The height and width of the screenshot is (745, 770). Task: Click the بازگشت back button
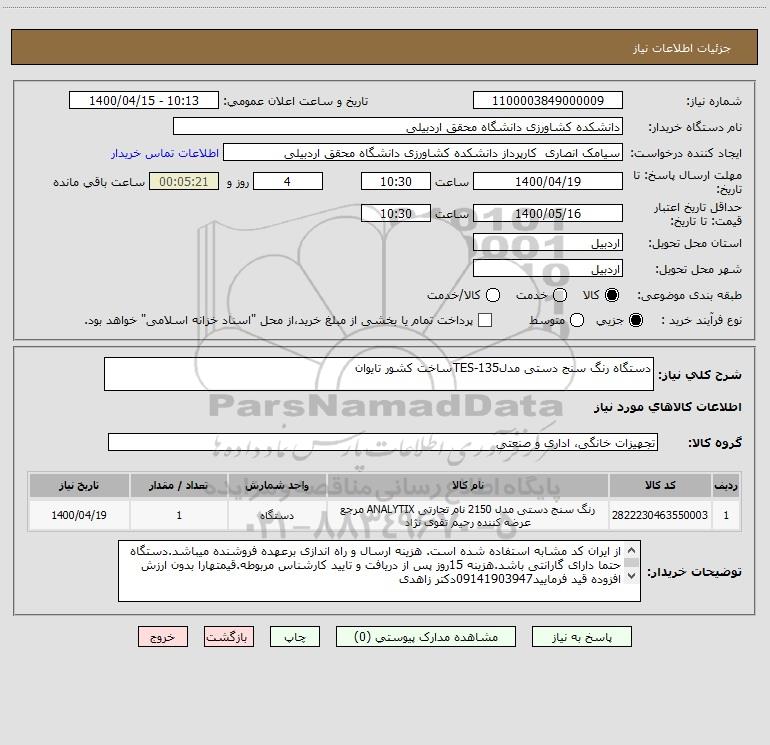coord(229,636)
